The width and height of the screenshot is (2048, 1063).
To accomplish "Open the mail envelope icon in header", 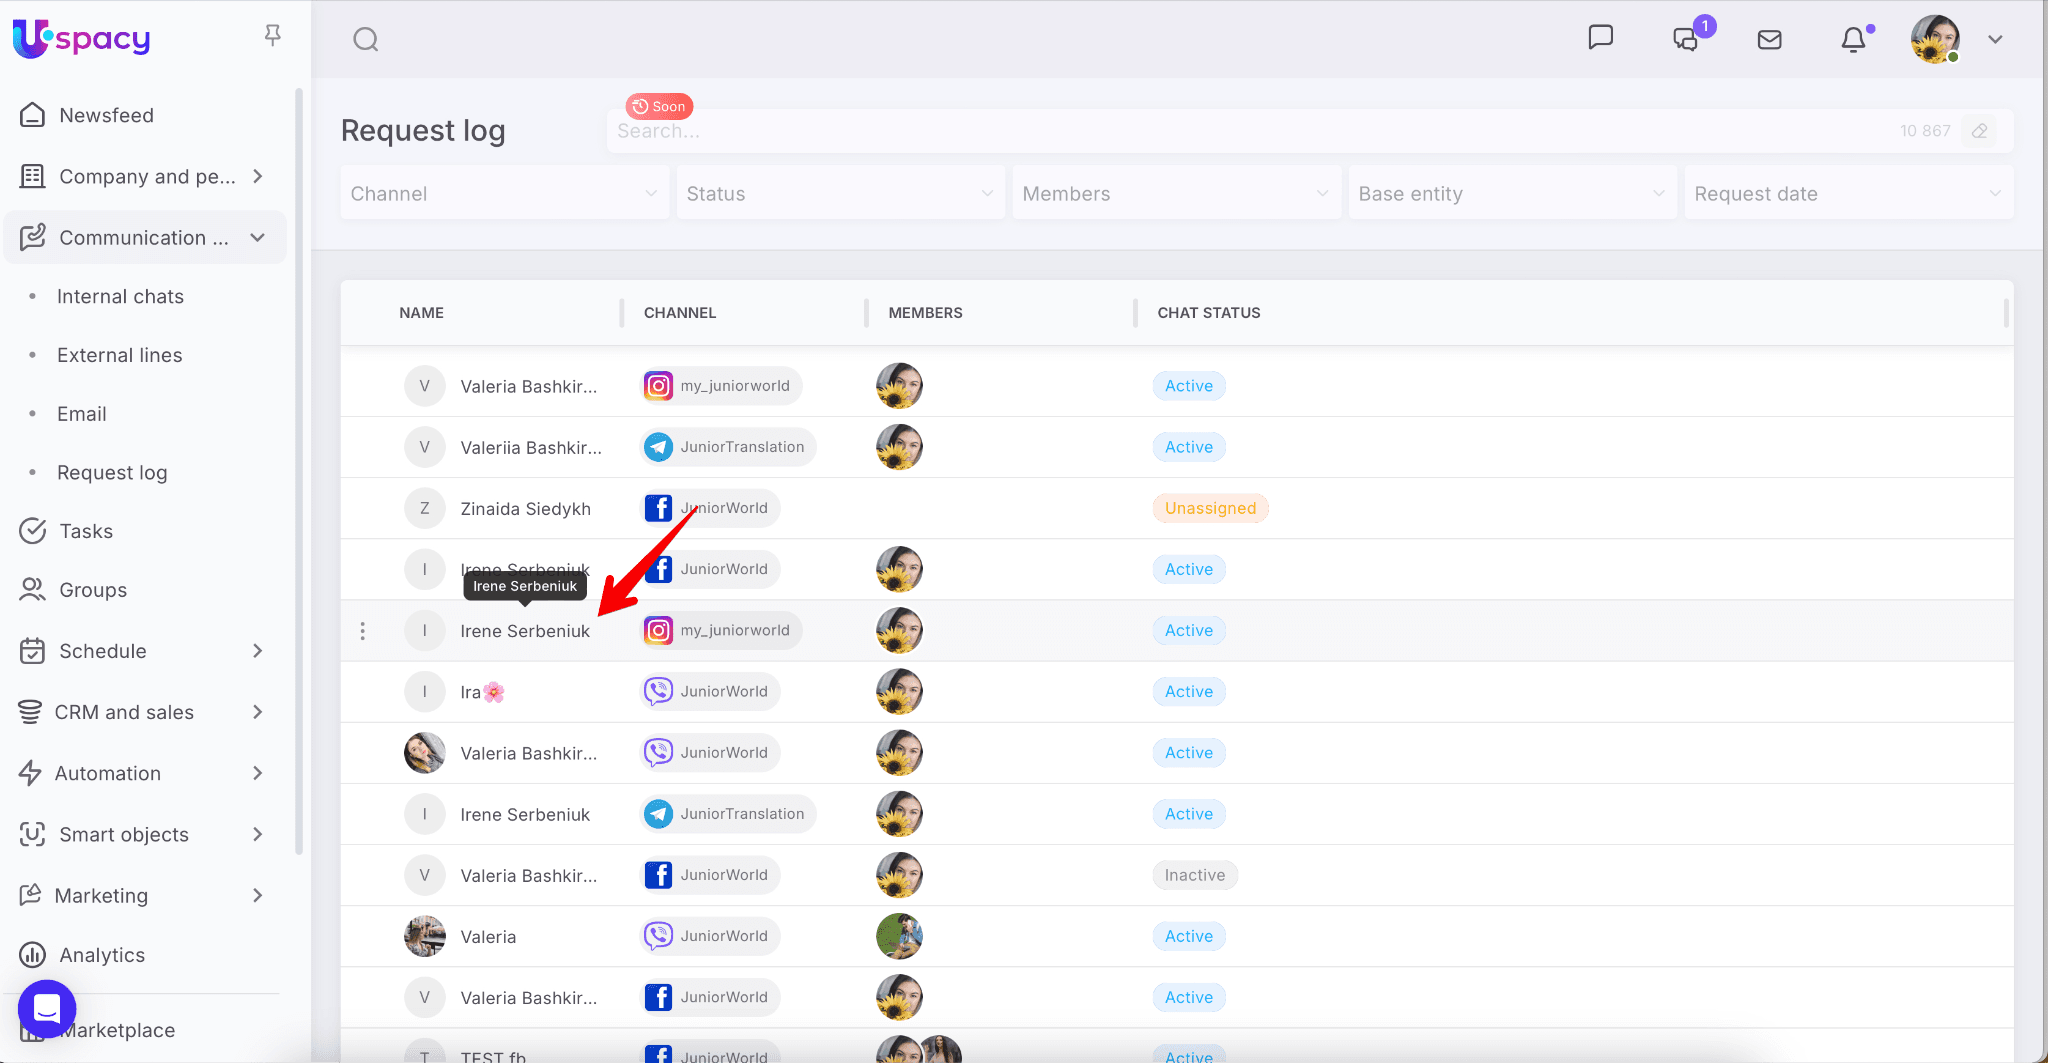I will (x=1769, y=39).
